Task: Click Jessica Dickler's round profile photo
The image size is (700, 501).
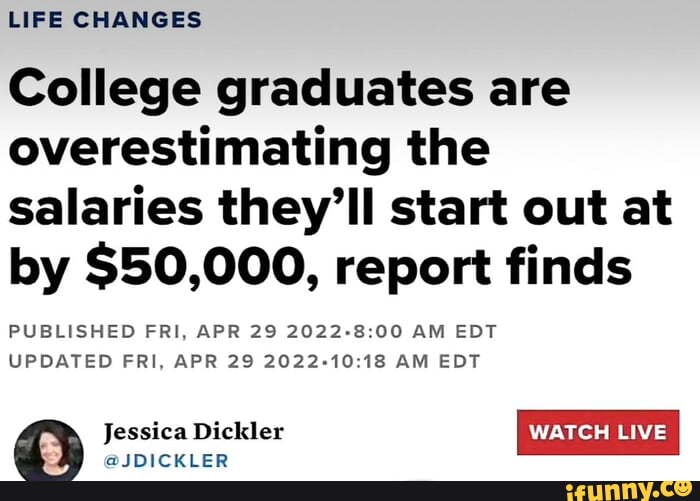Action: pos(45,447)
